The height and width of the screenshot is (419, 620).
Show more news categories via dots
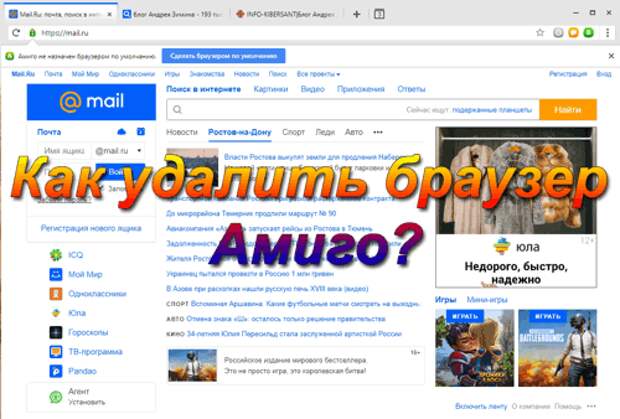378,132
